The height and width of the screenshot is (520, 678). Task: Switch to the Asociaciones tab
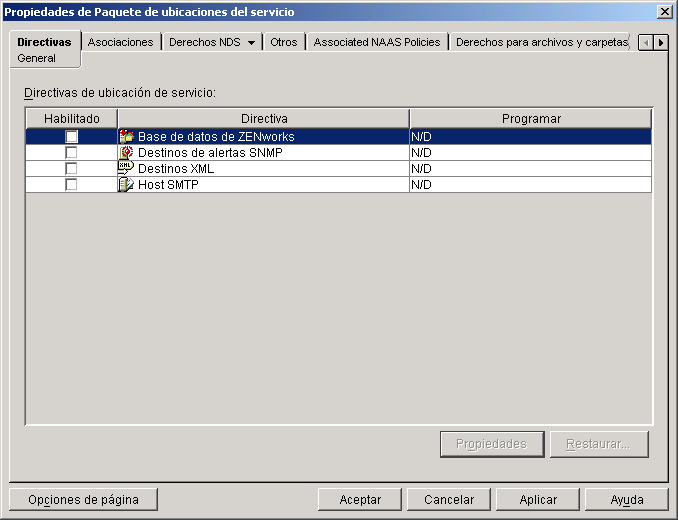(x=121, y=42)
